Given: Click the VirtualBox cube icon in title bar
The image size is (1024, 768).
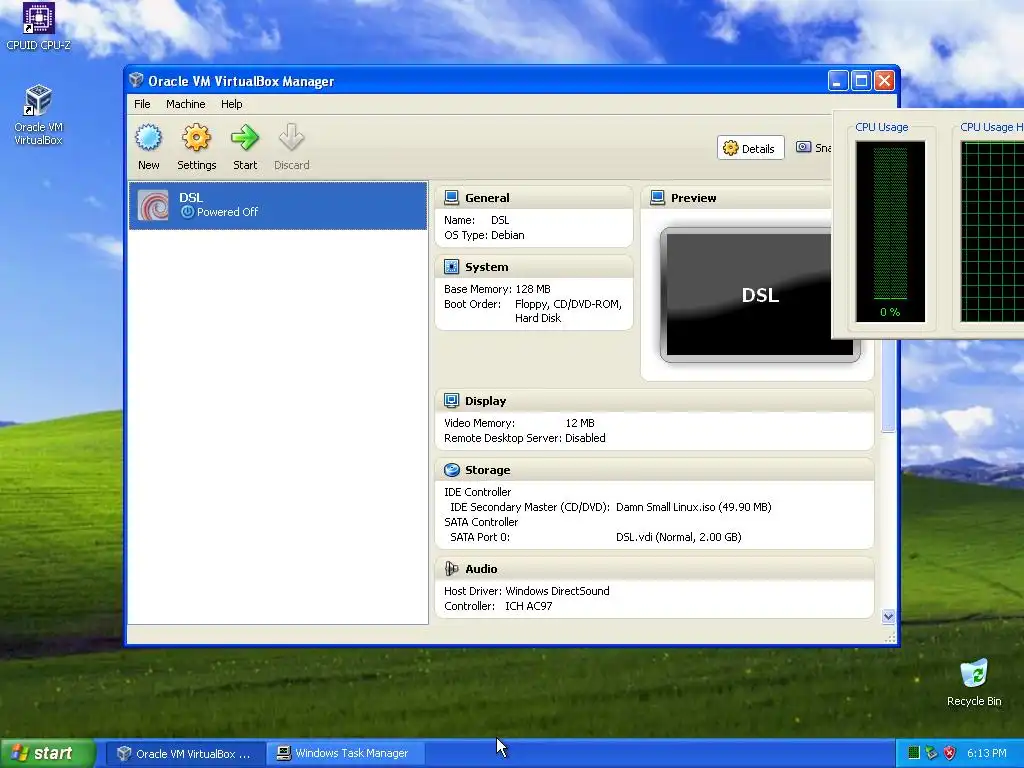Looking at the screenshot, I should (136, 80).
